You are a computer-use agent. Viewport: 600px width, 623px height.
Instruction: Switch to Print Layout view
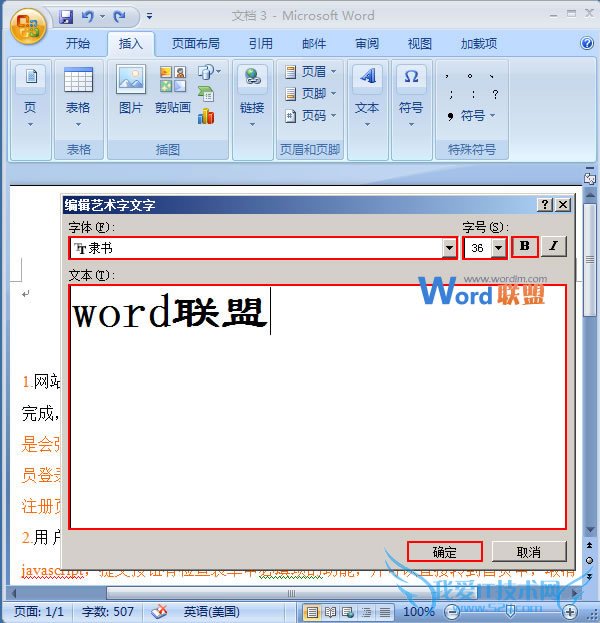click(x=312, y=612)
